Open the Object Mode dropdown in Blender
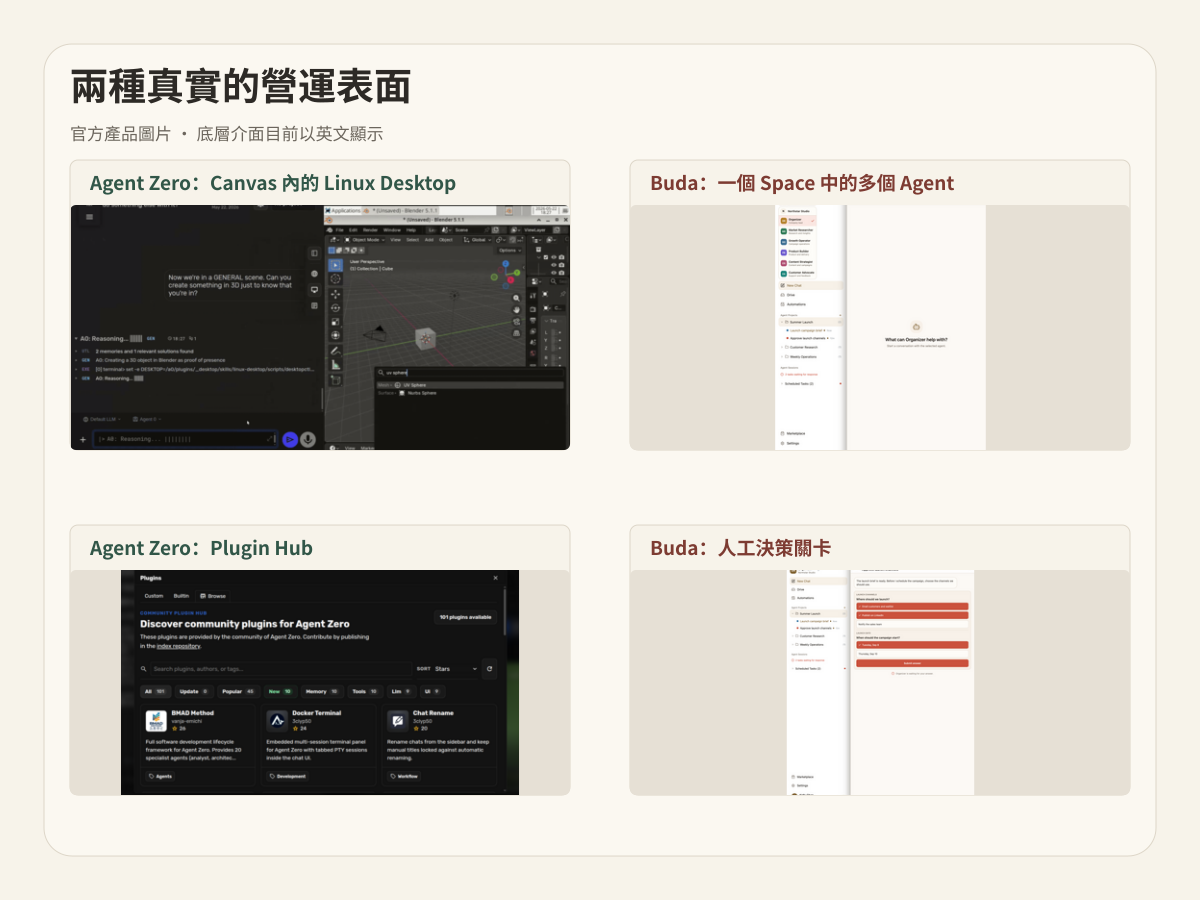Screen dimensions: 1200x900 364,240
